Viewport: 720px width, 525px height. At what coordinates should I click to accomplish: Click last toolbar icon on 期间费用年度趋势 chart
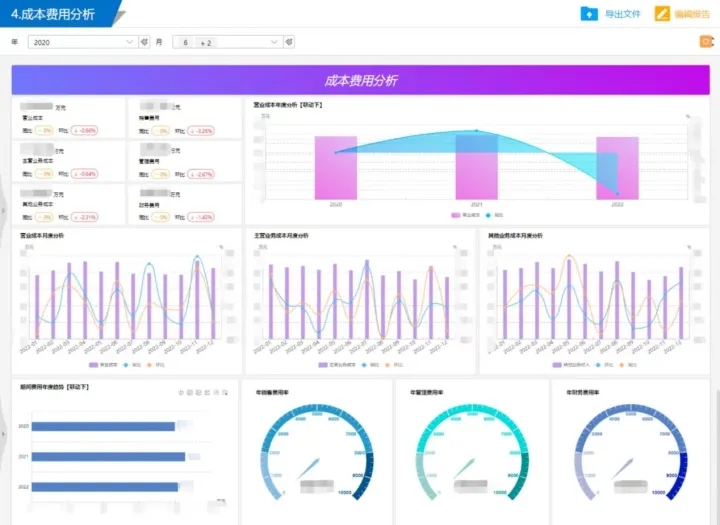click(x=225, y=393)
